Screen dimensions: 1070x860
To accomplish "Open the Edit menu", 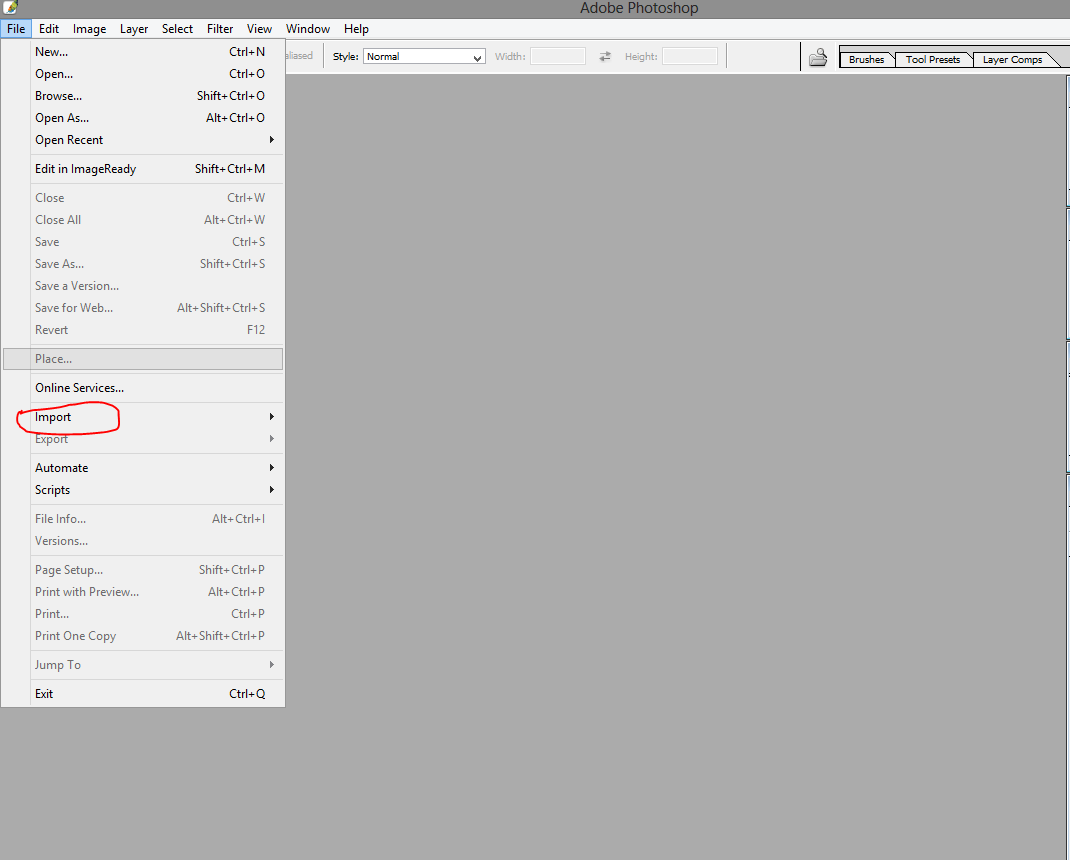I will (x=48, y=29).
